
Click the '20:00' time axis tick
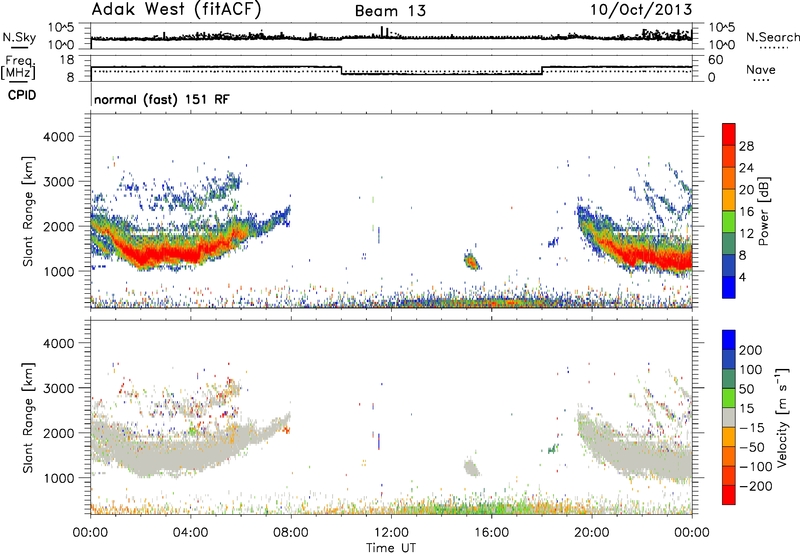pos(591,533)
